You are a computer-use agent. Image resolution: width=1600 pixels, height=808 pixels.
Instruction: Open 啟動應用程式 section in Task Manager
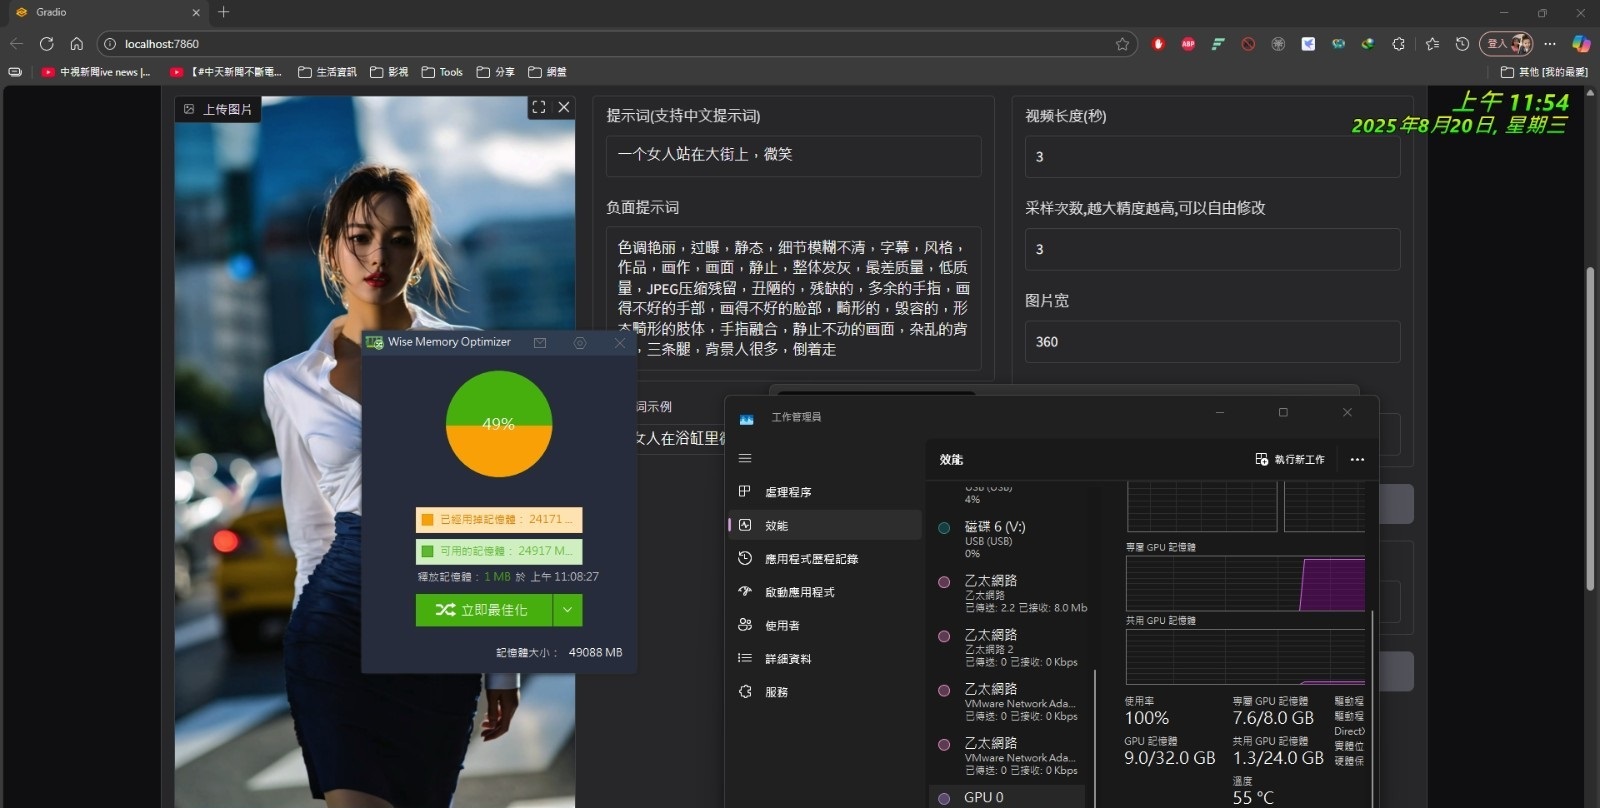tap(799, 592)
